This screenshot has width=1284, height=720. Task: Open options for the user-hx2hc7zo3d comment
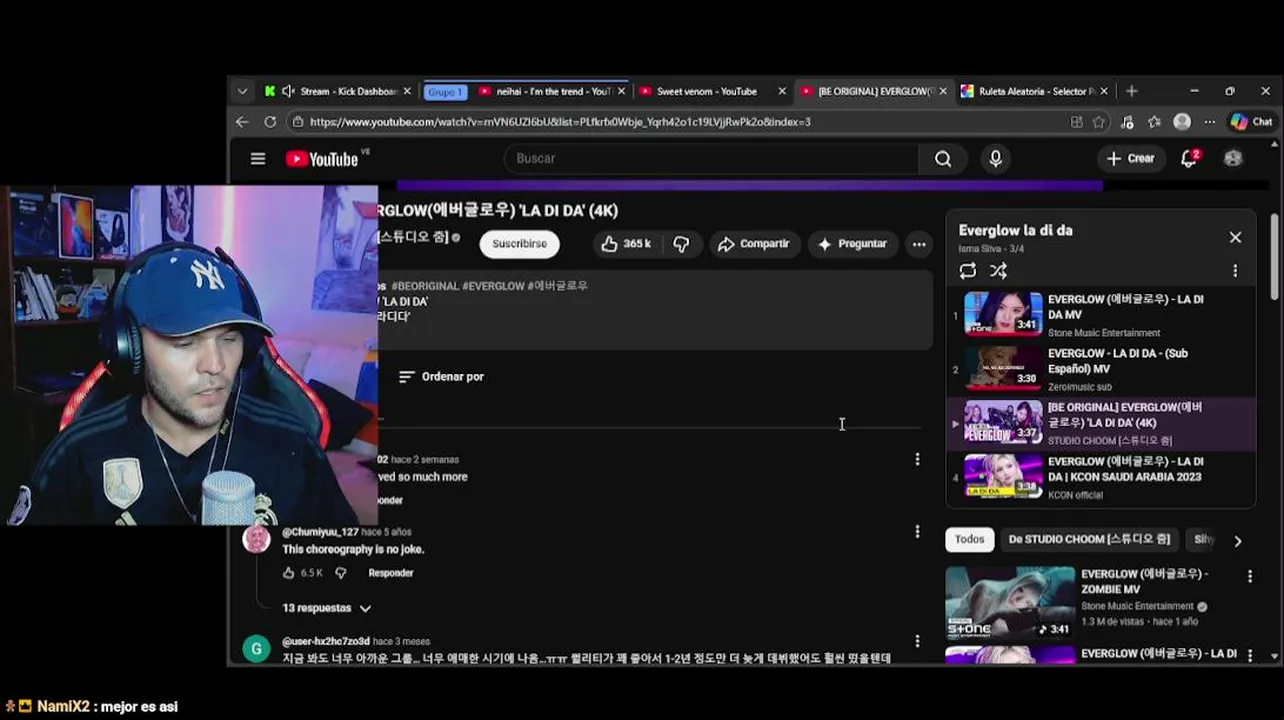917,641
